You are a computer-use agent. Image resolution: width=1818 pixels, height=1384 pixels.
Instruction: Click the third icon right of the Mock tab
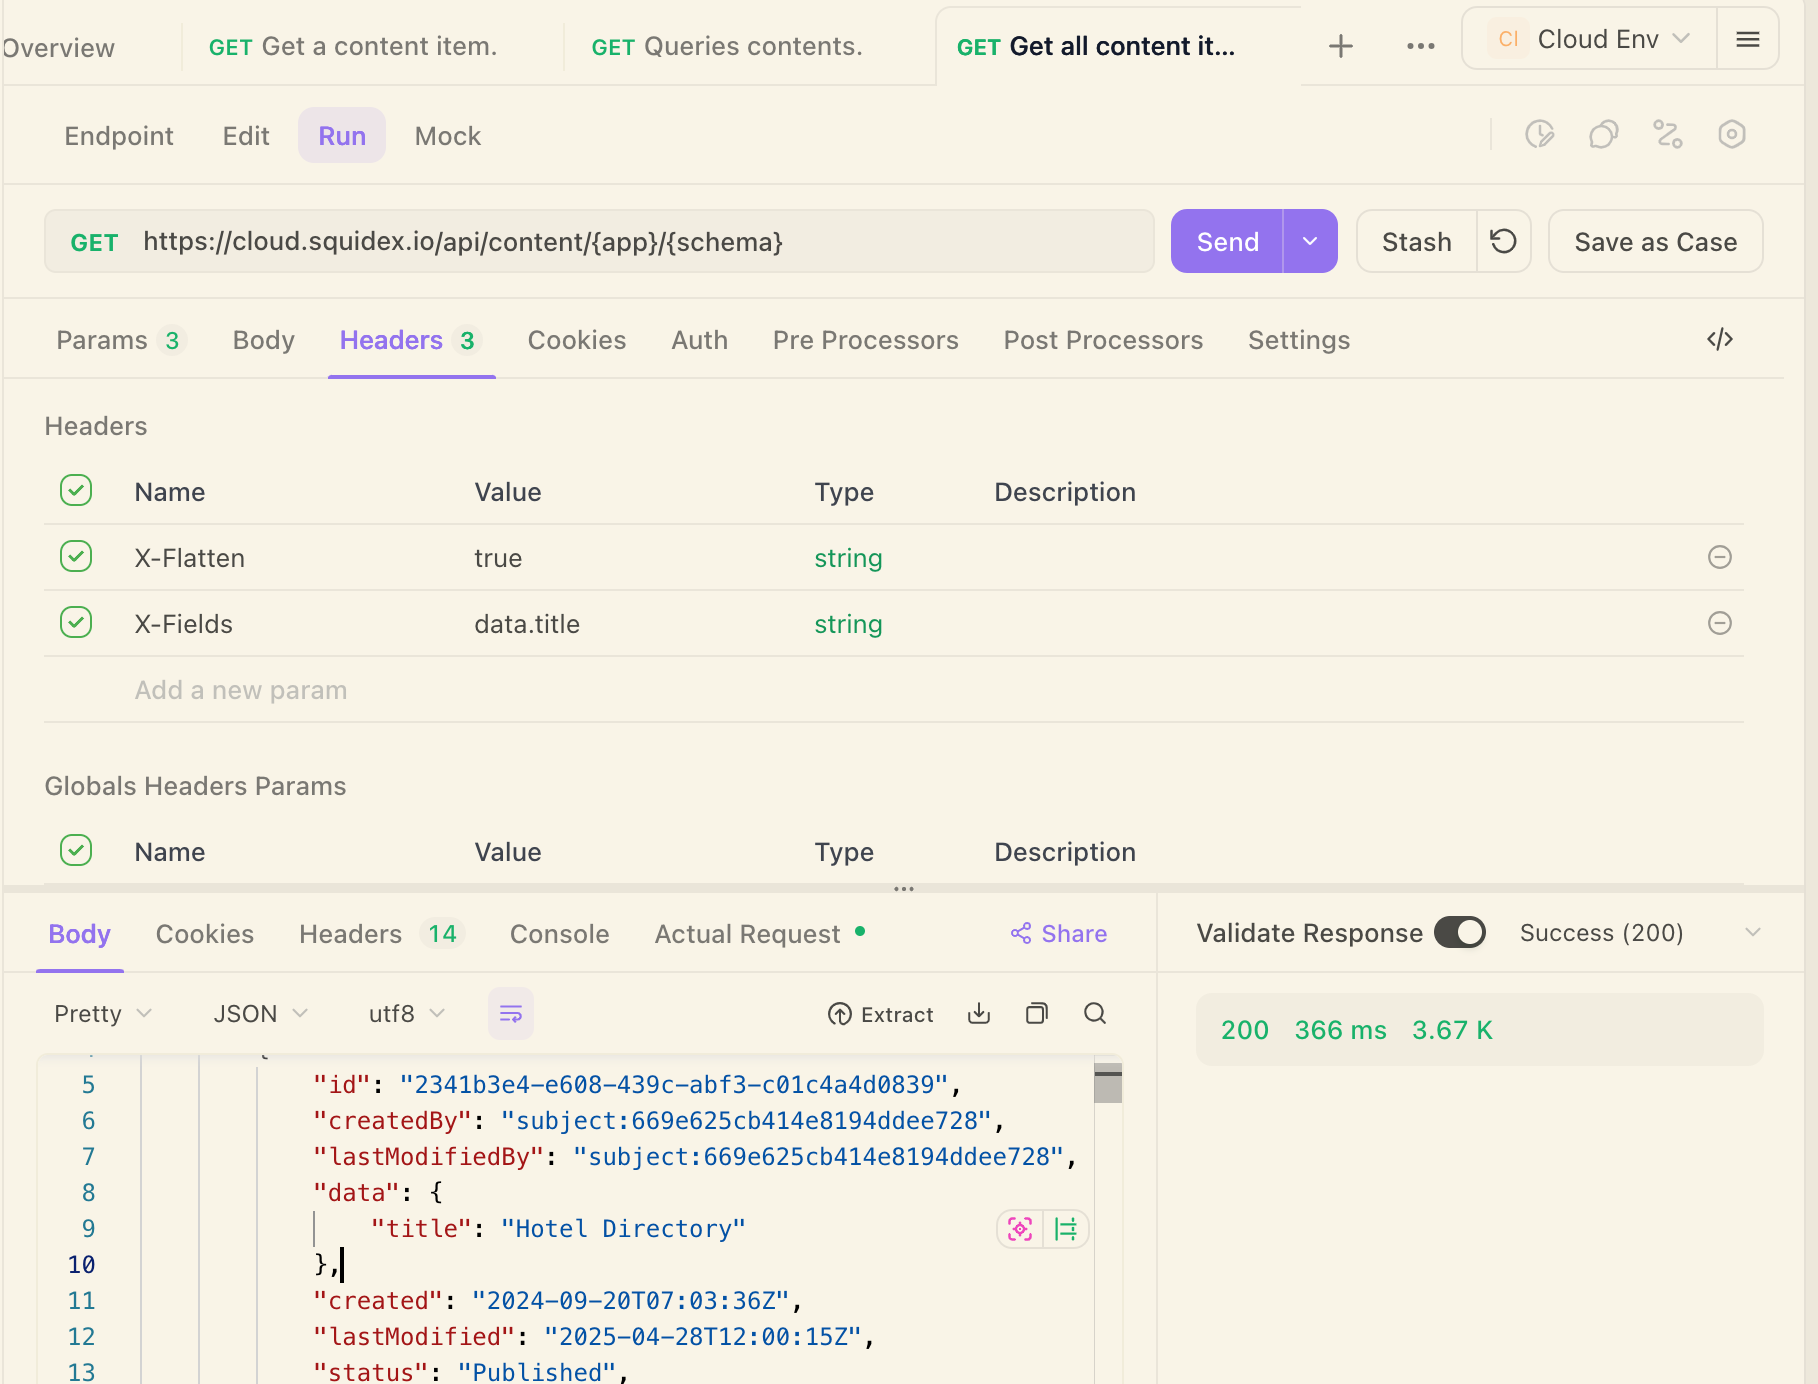(1667, 134)
